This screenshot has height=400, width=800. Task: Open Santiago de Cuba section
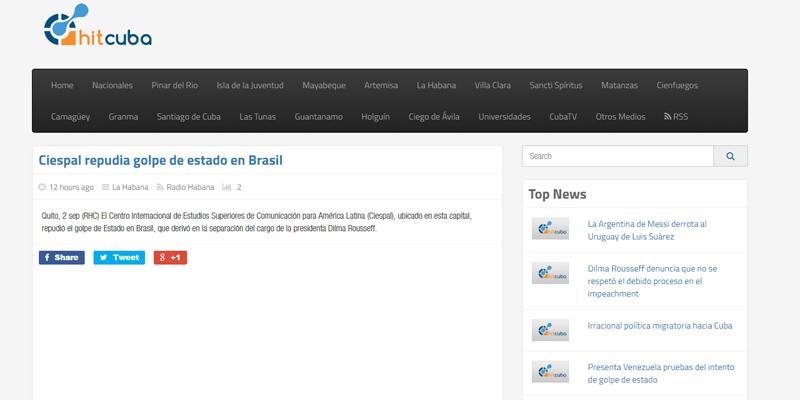tap(189, 116)
